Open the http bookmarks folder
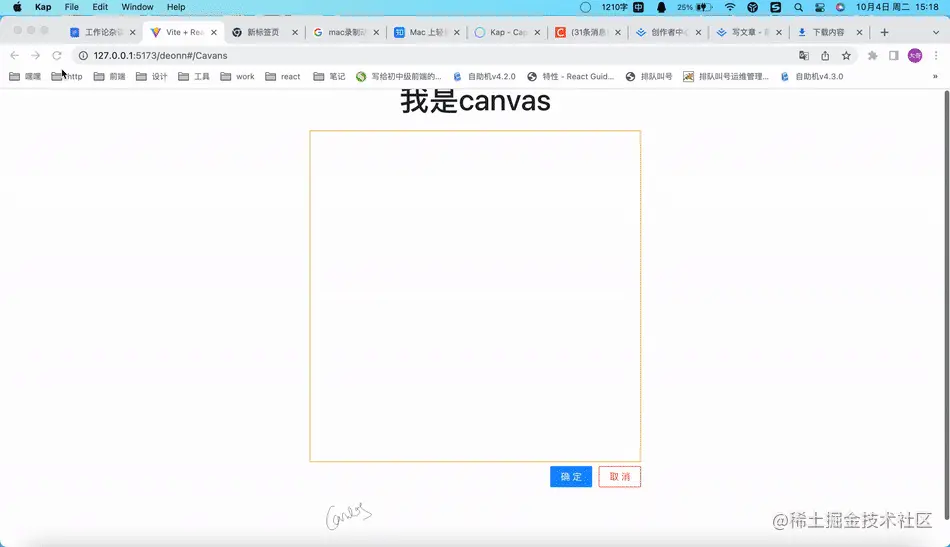 (67, 76)
